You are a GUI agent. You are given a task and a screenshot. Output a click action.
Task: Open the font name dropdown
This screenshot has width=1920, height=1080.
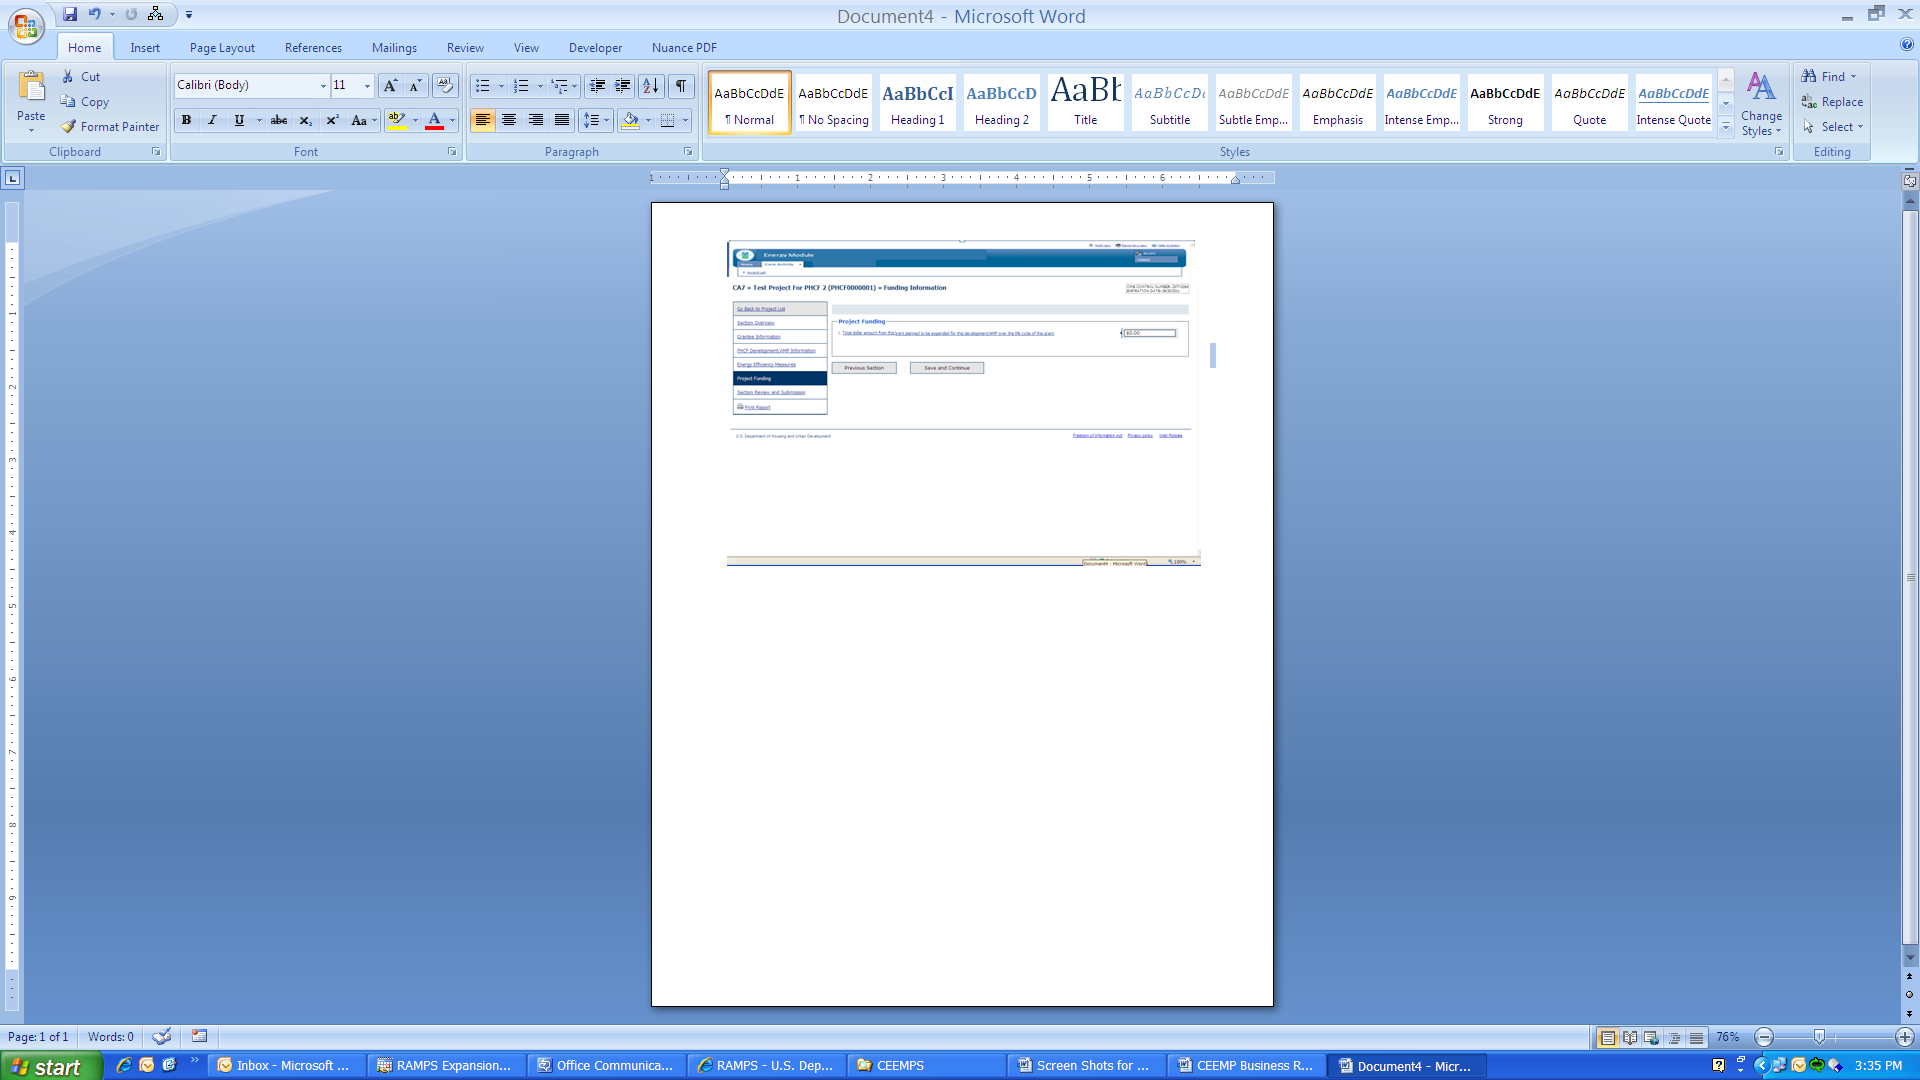323,86
